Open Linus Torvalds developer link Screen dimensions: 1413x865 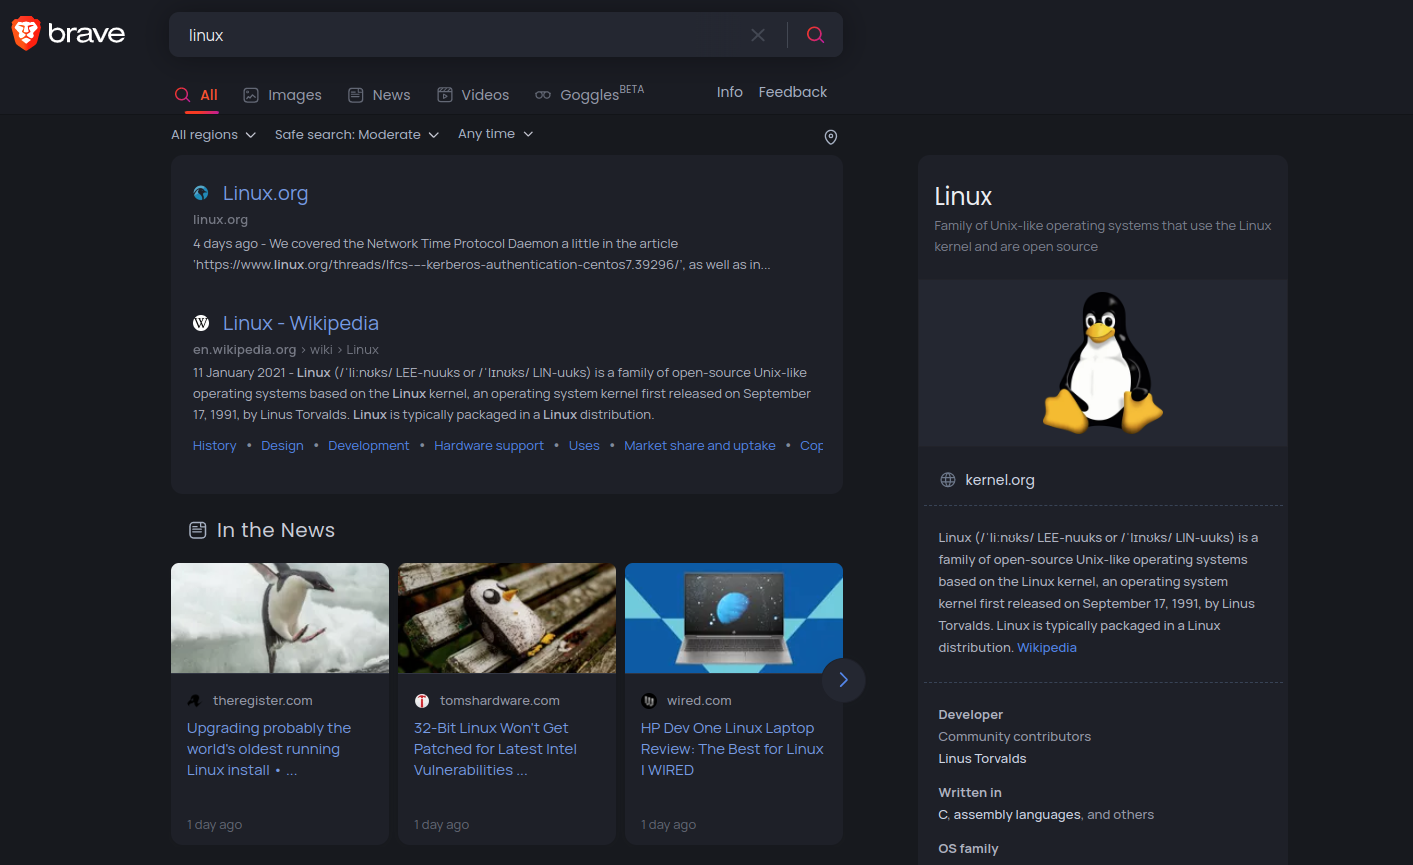tap(982, 759)
